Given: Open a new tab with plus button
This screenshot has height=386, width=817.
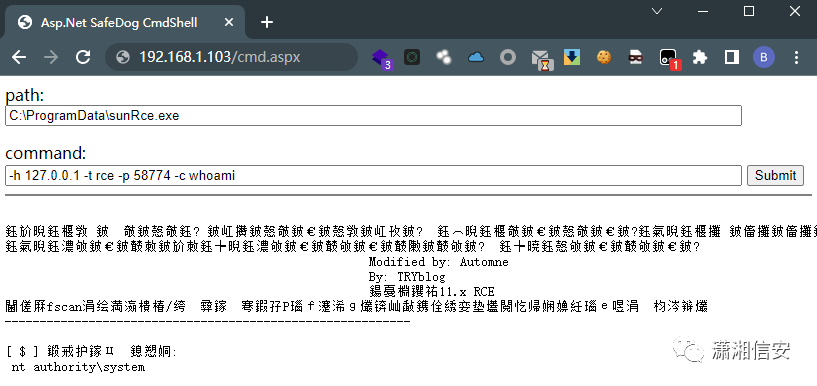Looking at the screenshot, I should (x=267, y=22).
